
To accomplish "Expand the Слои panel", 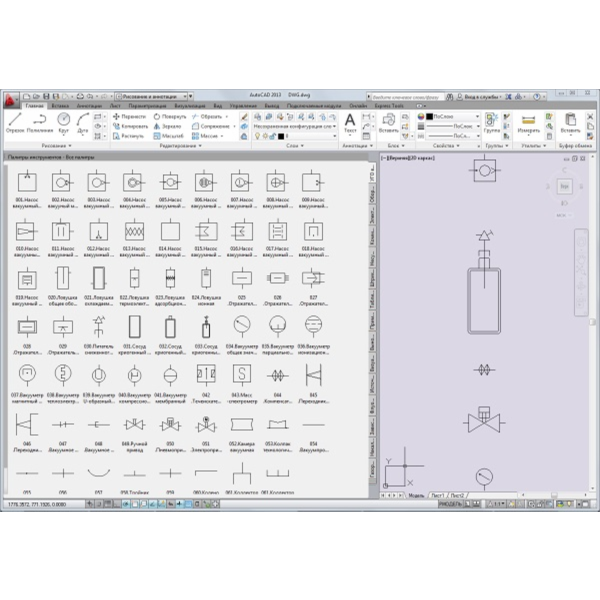I will [295, 146].
